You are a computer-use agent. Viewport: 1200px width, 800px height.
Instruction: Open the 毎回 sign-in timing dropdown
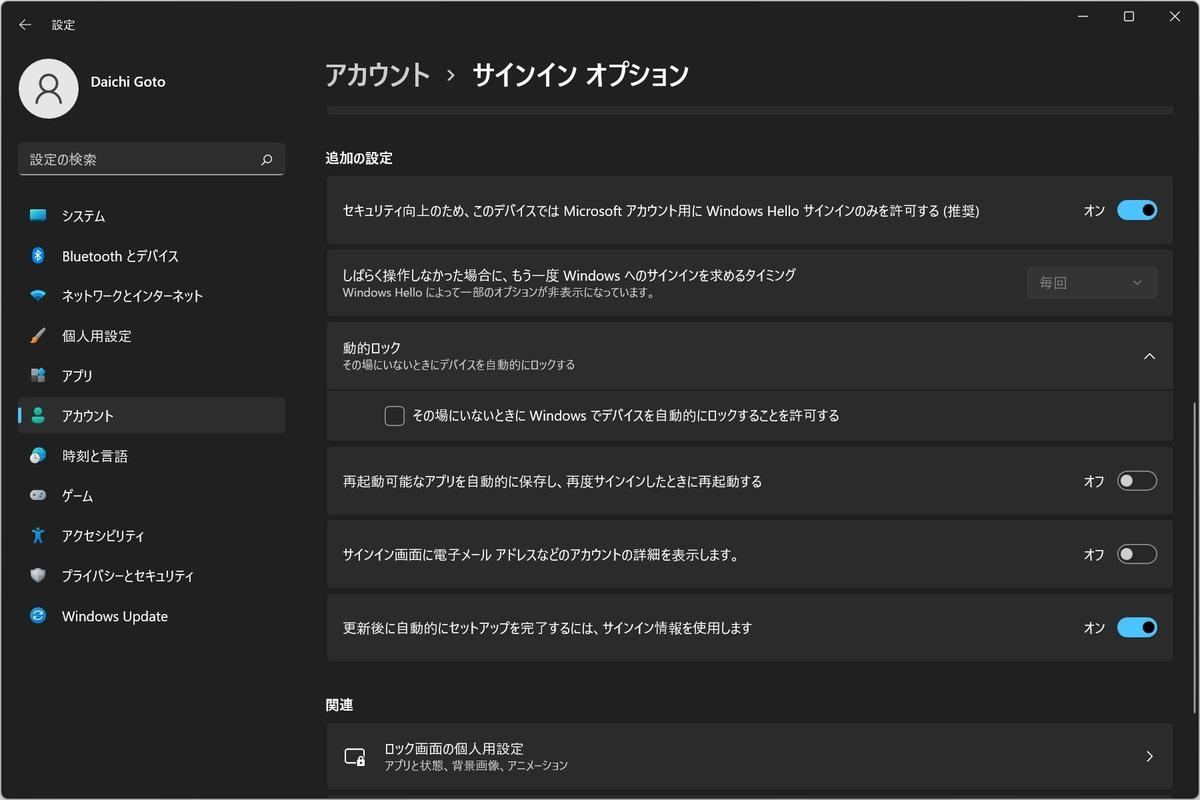point(1092,283)
